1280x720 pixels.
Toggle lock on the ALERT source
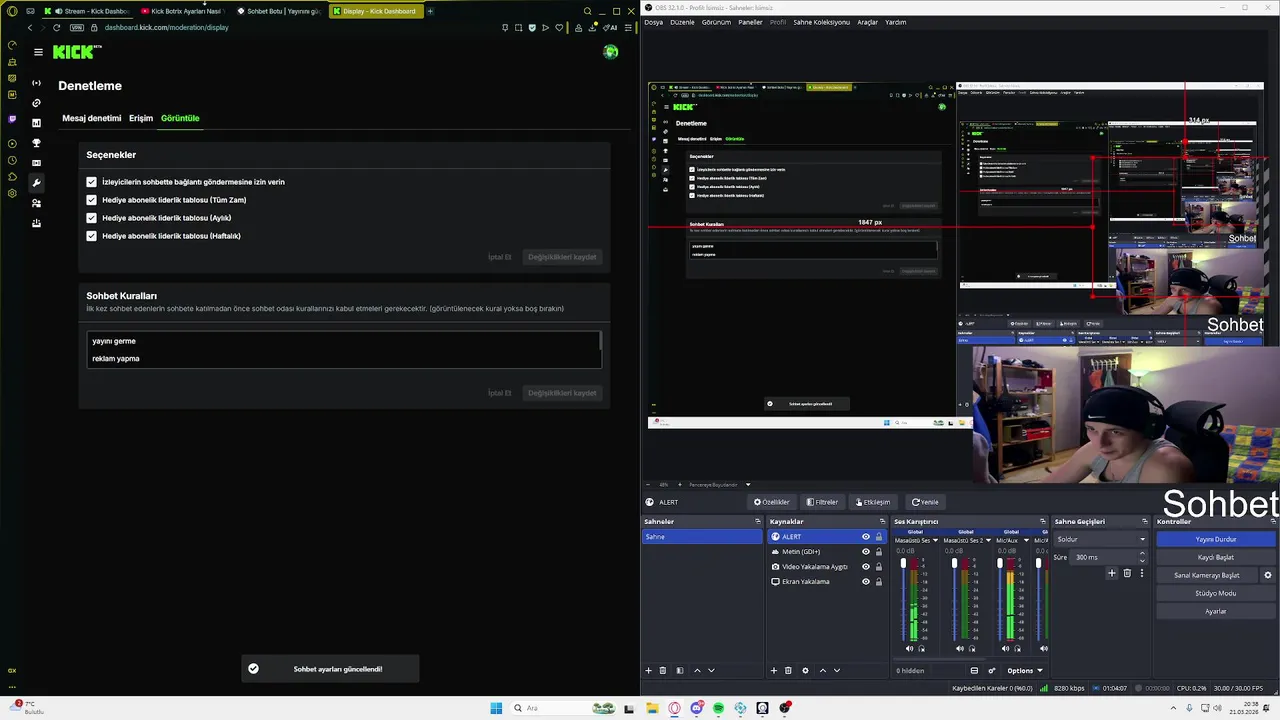(879, 537)
